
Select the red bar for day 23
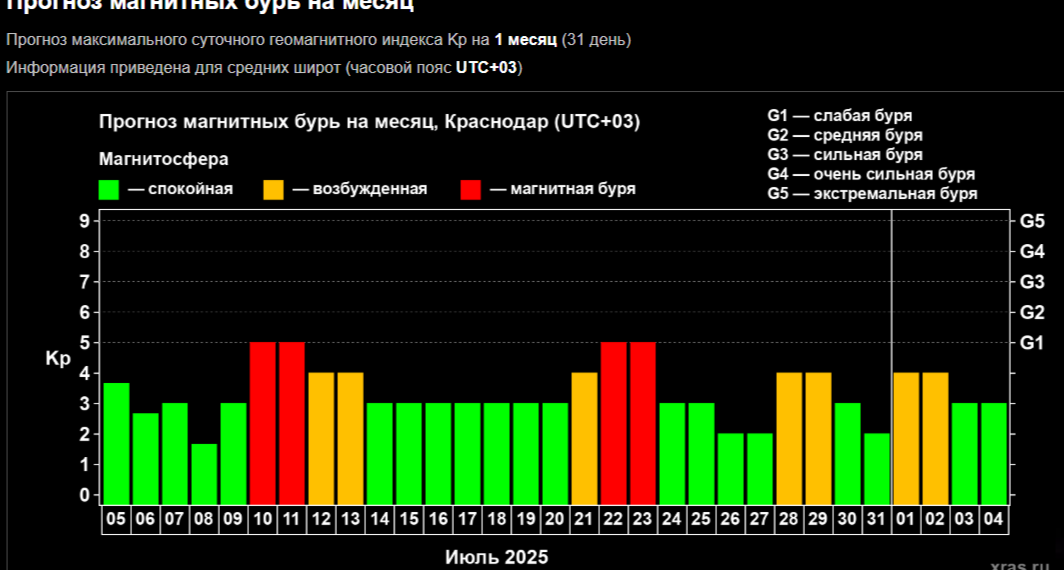click(643, 422)
